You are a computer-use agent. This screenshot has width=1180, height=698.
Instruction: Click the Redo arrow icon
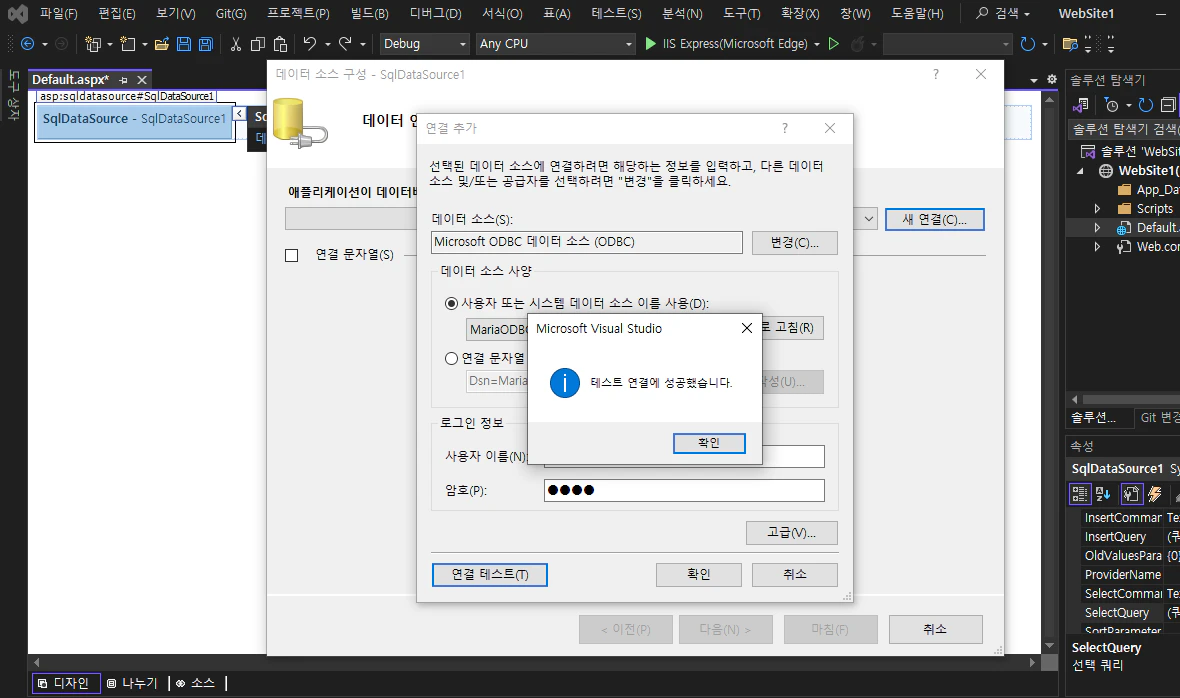(x=345, y=44)
